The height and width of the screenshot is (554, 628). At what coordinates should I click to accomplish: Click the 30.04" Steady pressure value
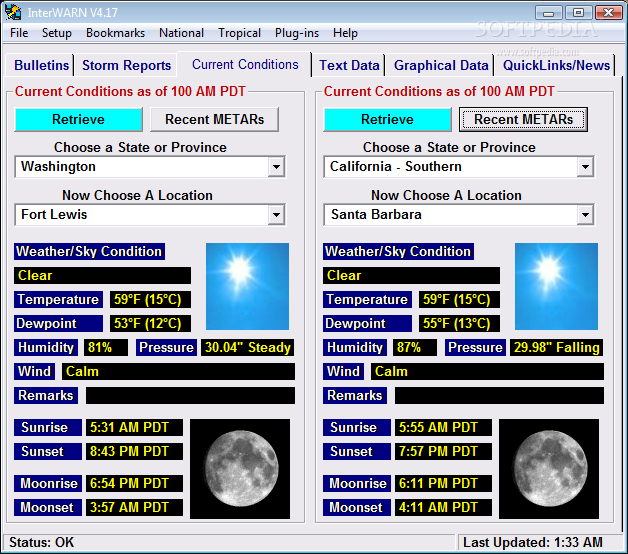(248, 347)
